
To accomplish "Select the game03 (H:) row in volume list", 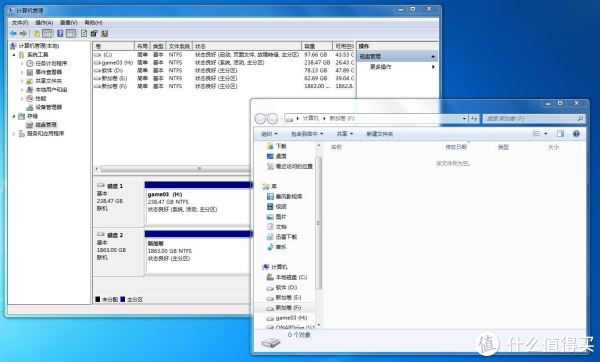I will (223, 63).
